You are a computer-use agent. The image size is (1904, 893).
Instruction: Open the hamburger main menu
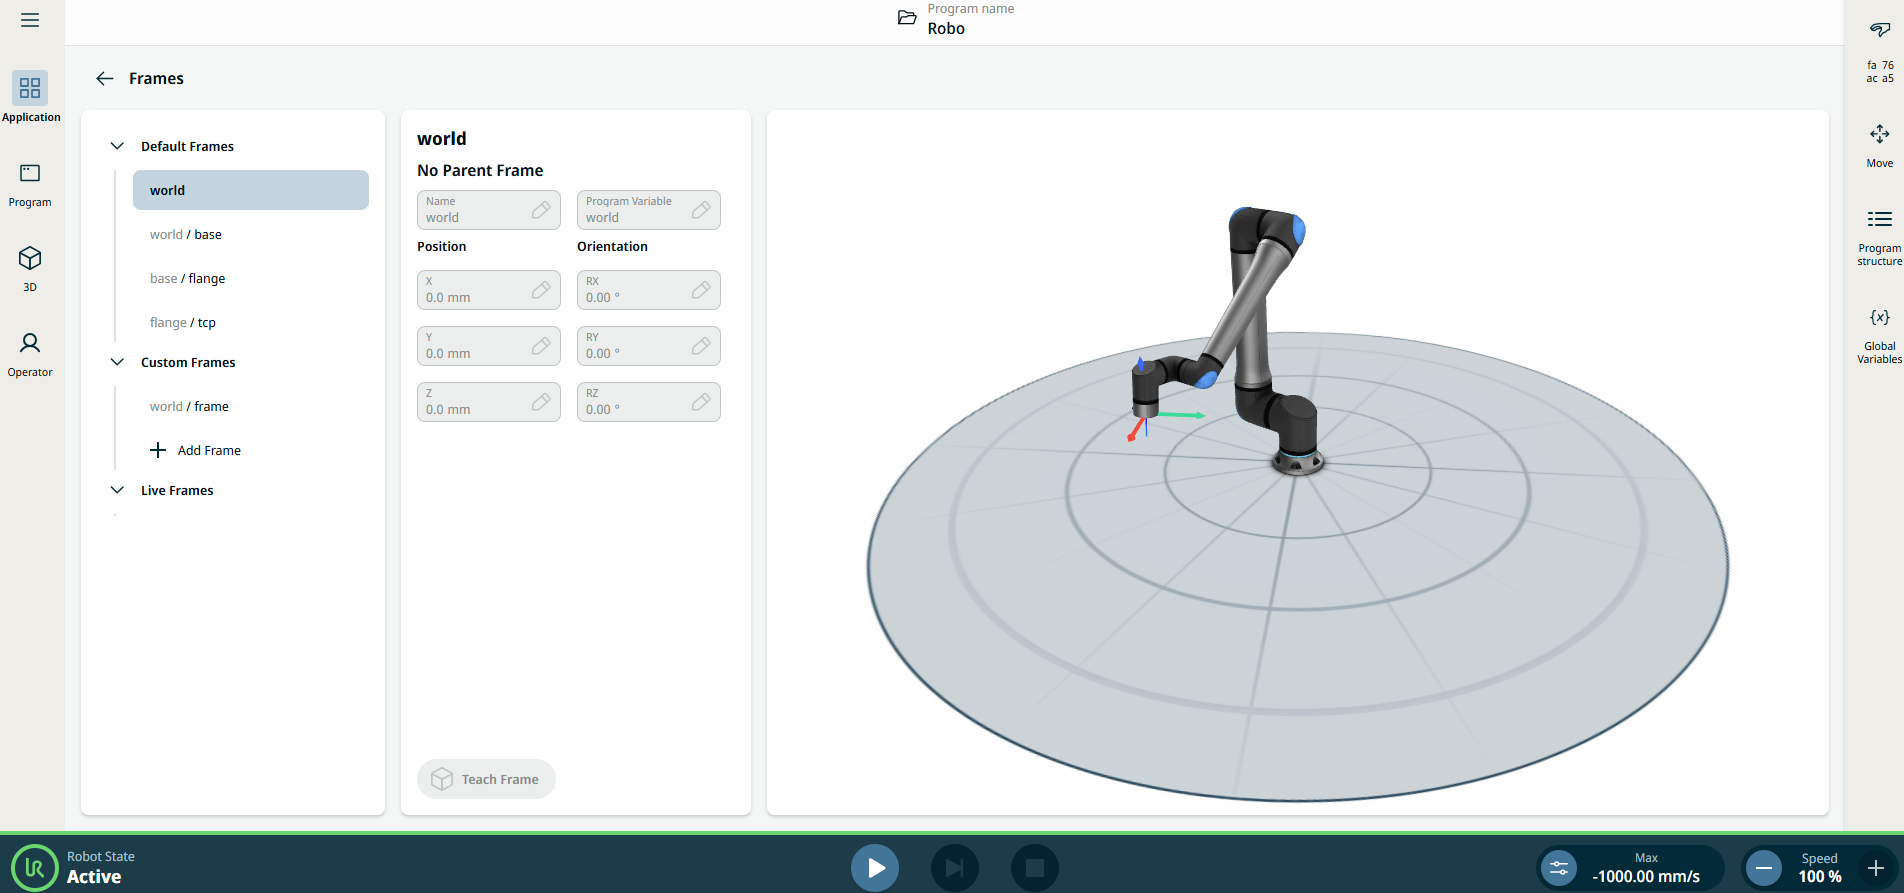(30, 20)
